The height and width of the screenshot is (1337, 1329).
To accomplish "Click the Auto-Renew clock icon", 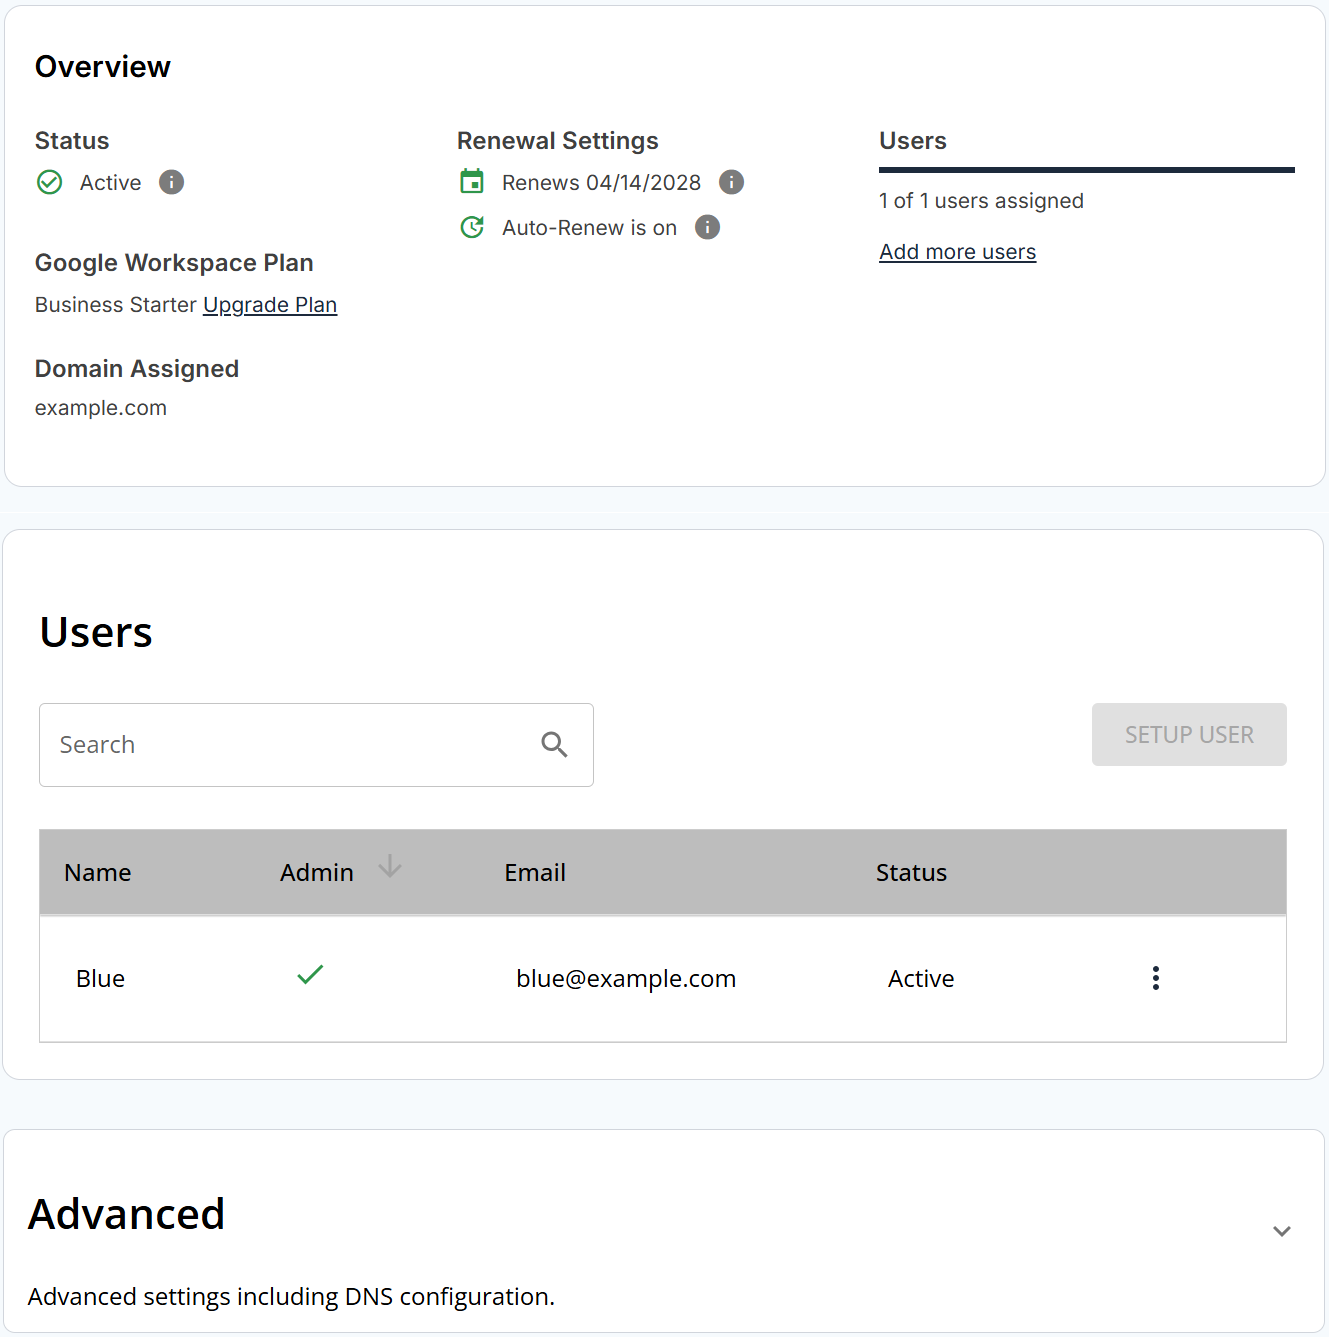I will pos(472,227).
